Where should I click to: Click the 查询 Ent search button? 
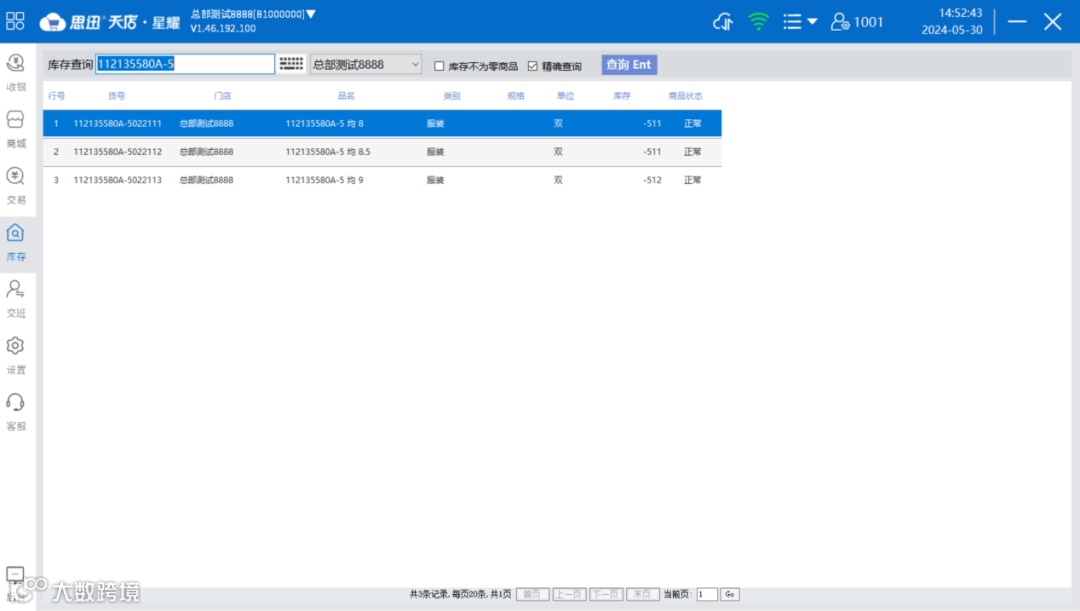point(629,65)
